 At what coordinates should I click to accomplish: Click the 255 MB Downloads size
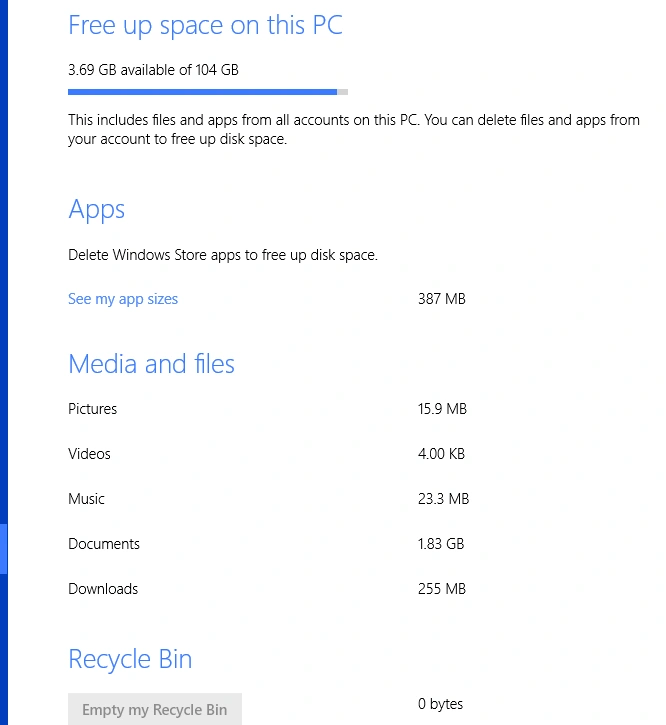tap(442, 589)
